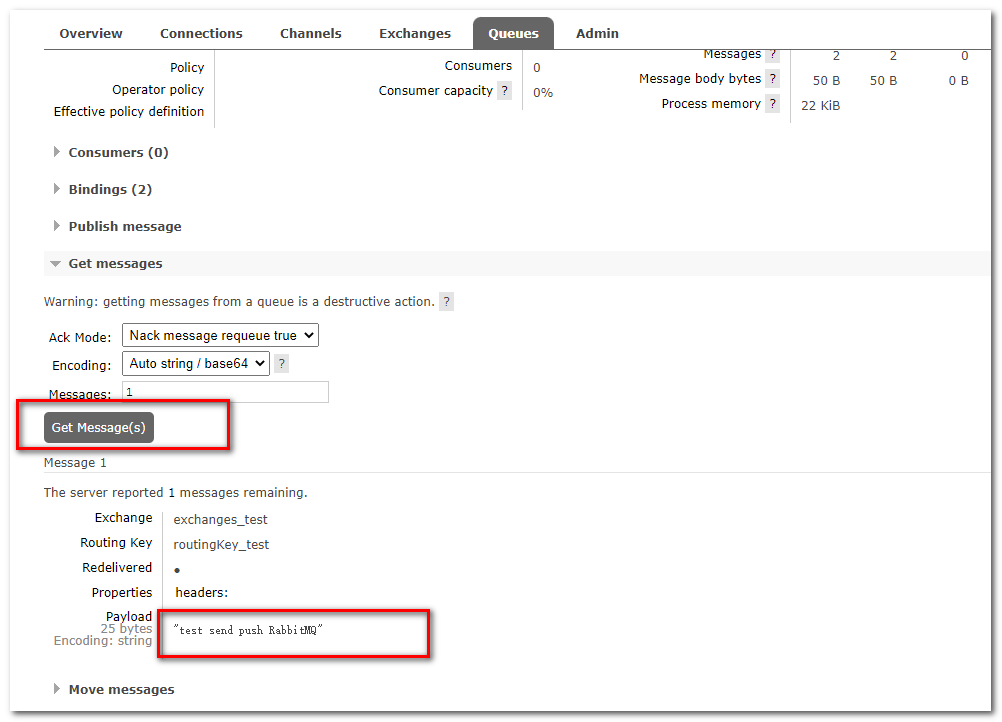Open the Connections tab
This screenshot has width=1002, height=722.
coord(201,33)
